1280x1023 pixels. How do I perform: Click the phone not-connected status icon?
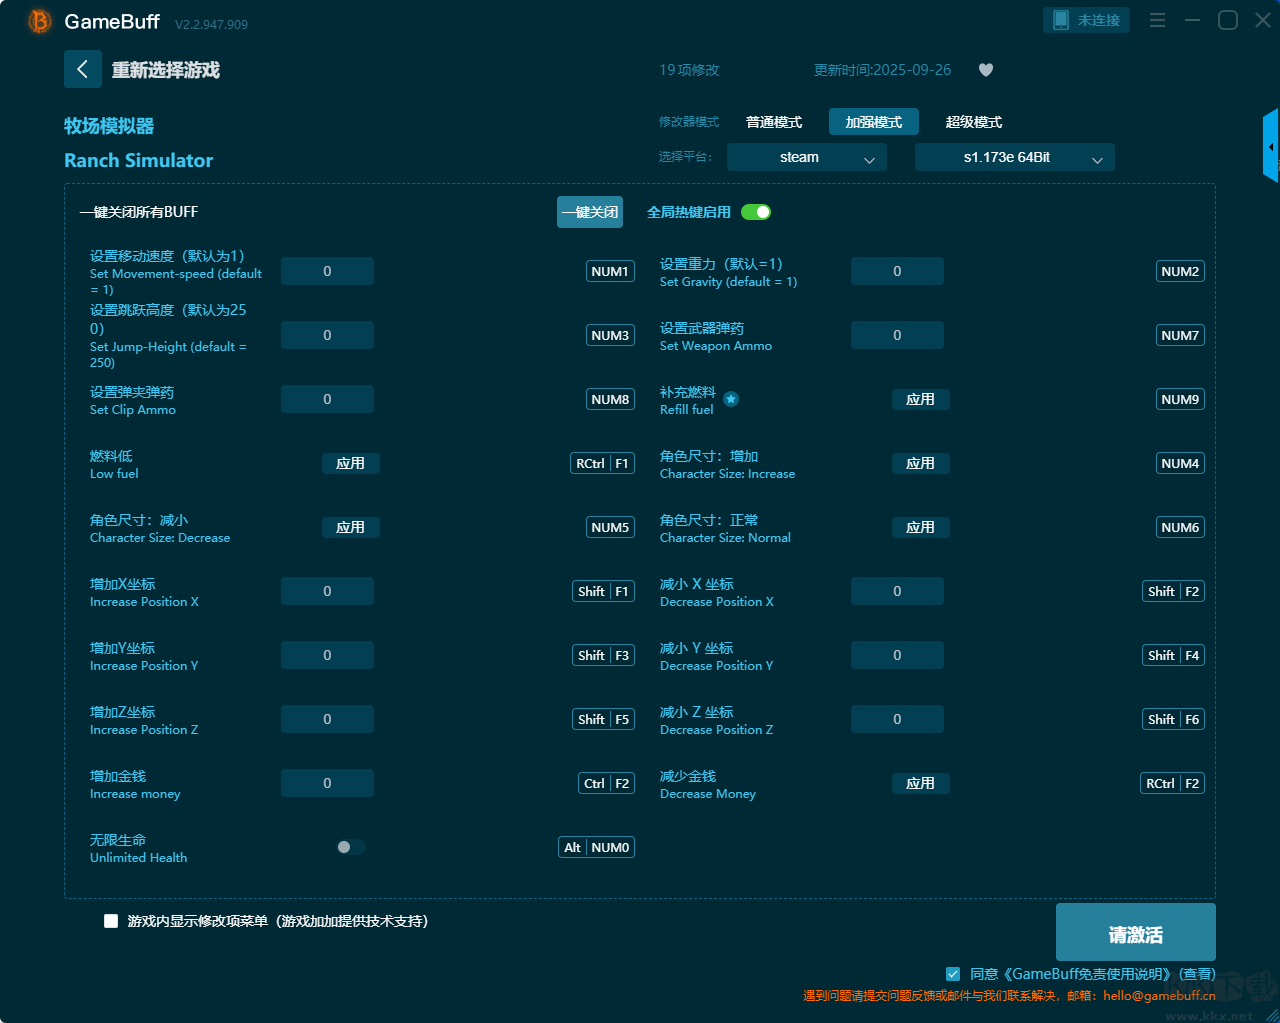click(1061, 20)
